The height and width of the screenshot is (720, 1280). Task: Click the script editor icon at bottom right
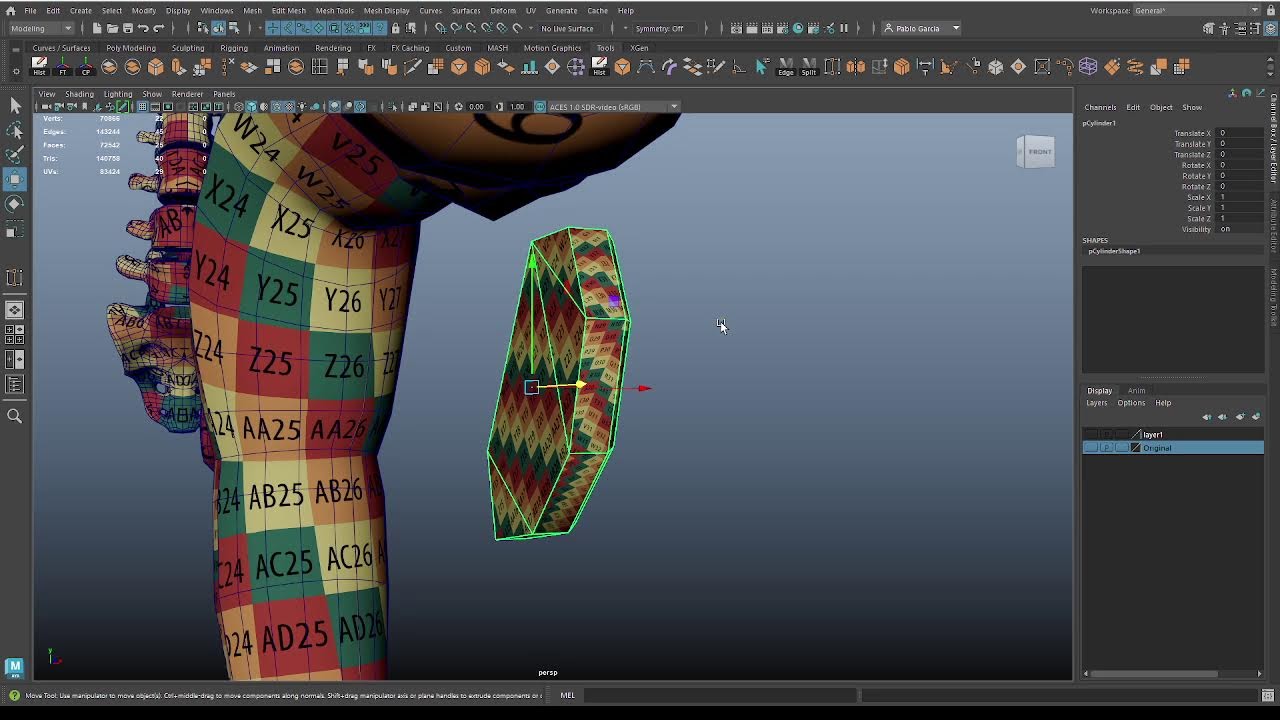pos(1268,695)
